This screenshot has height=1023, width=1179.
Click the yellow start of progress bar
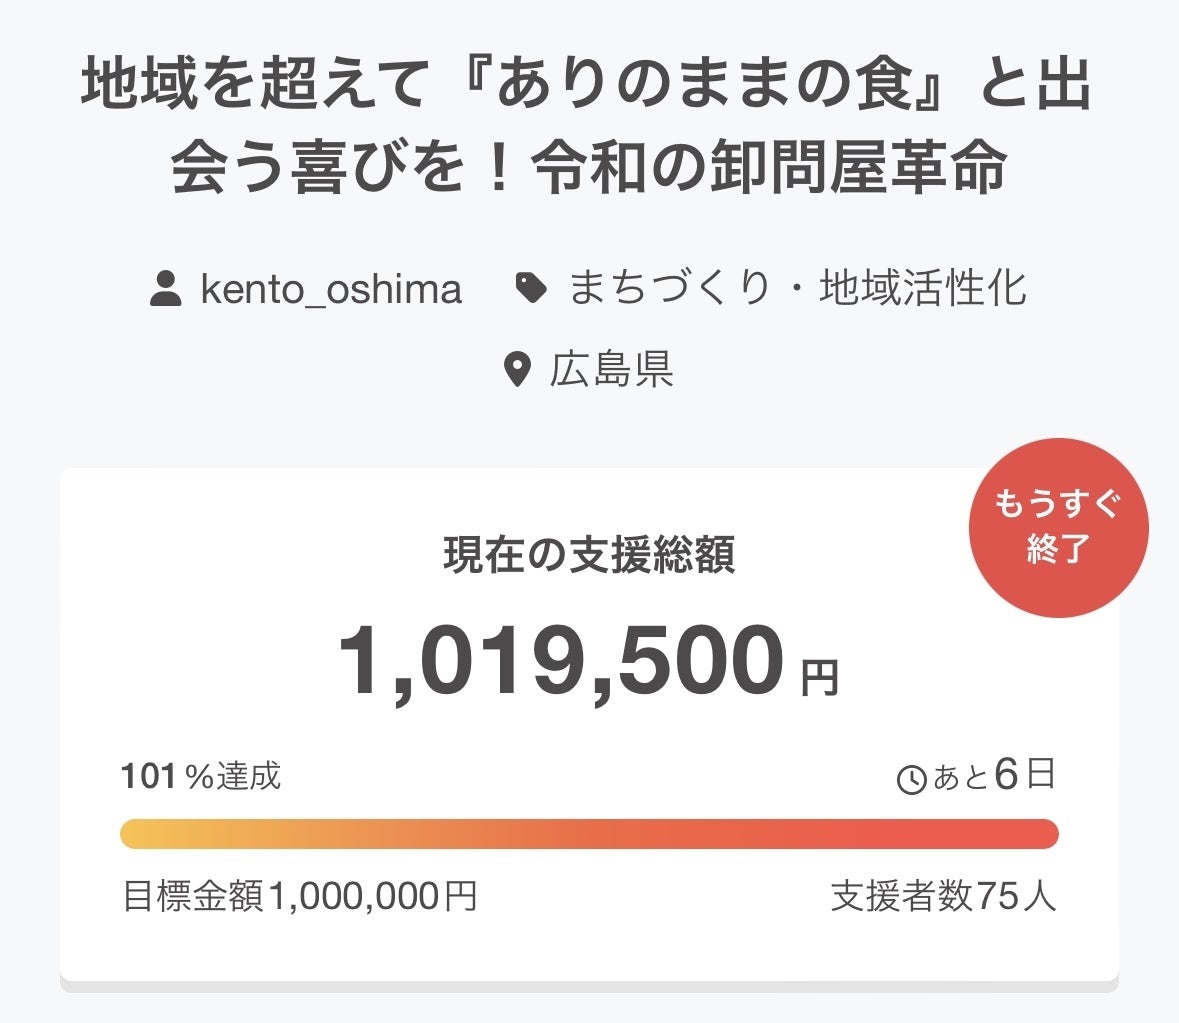coord(140,834)
